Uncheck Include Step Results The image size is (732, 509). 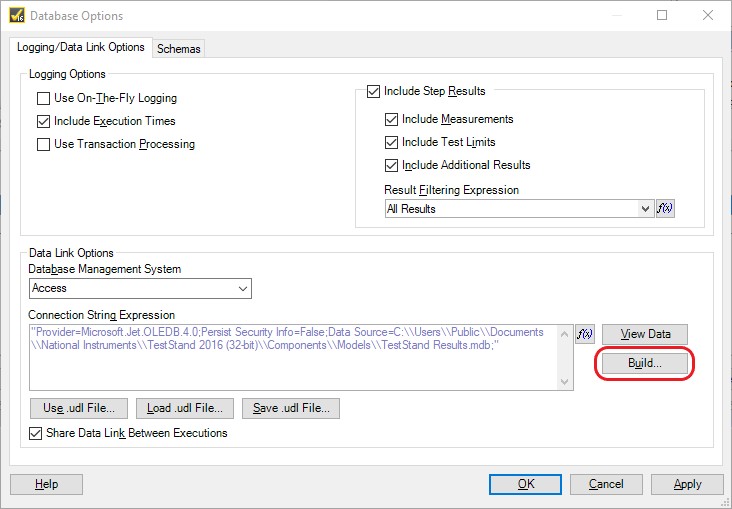pyautogui.click(x=373, y=91)
